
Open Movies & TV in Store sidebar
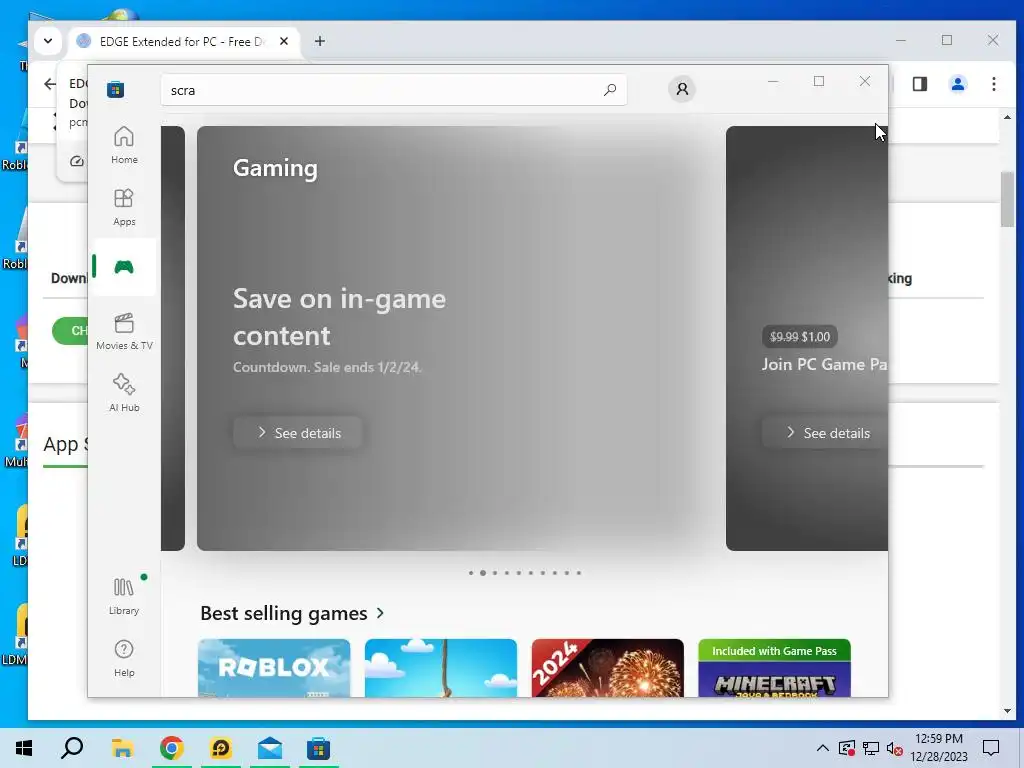(x=124, y=331)
